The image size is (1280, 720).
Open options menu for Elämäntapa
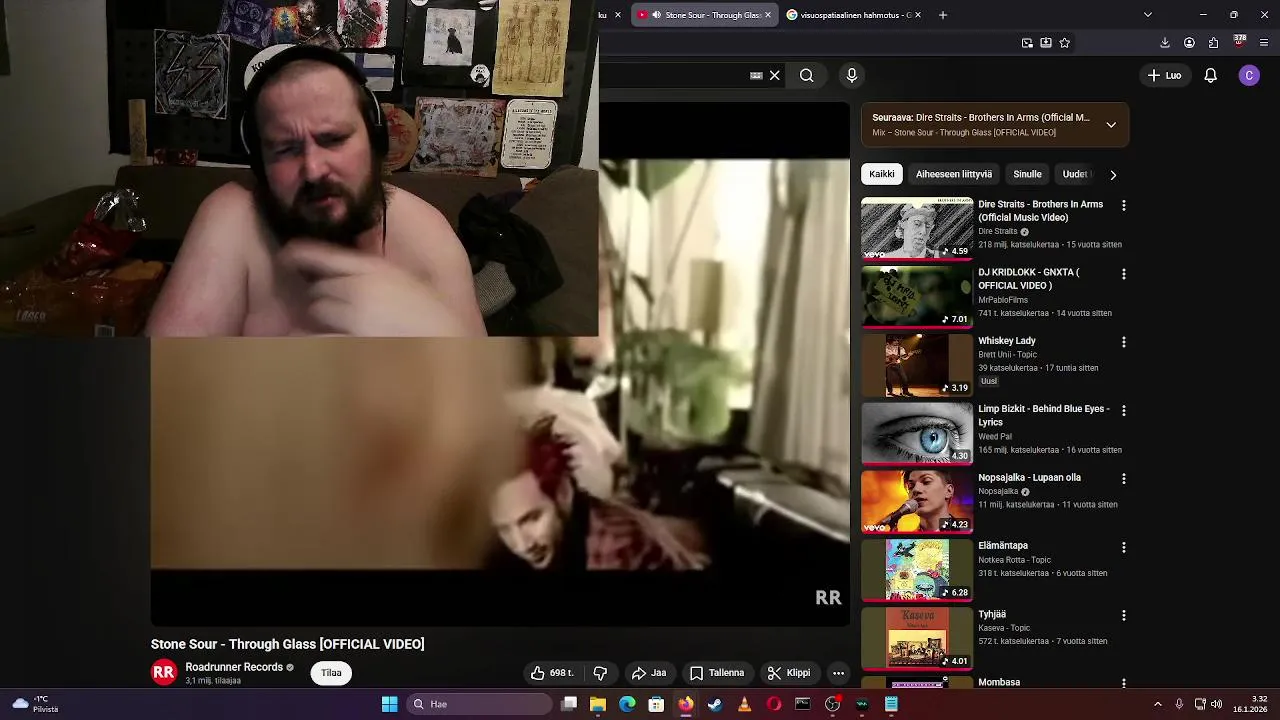click(x=1124, y=547)
